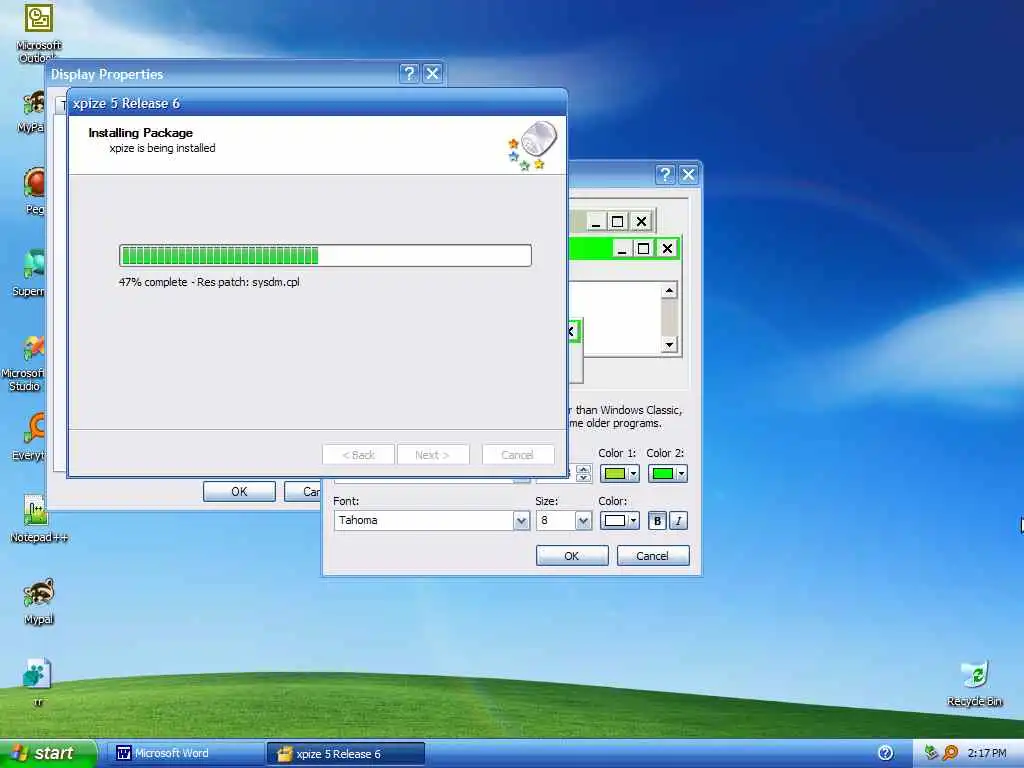Click the help button of Display Properties
Viewport: 1024px width, 768px height.
click(409, 73)
